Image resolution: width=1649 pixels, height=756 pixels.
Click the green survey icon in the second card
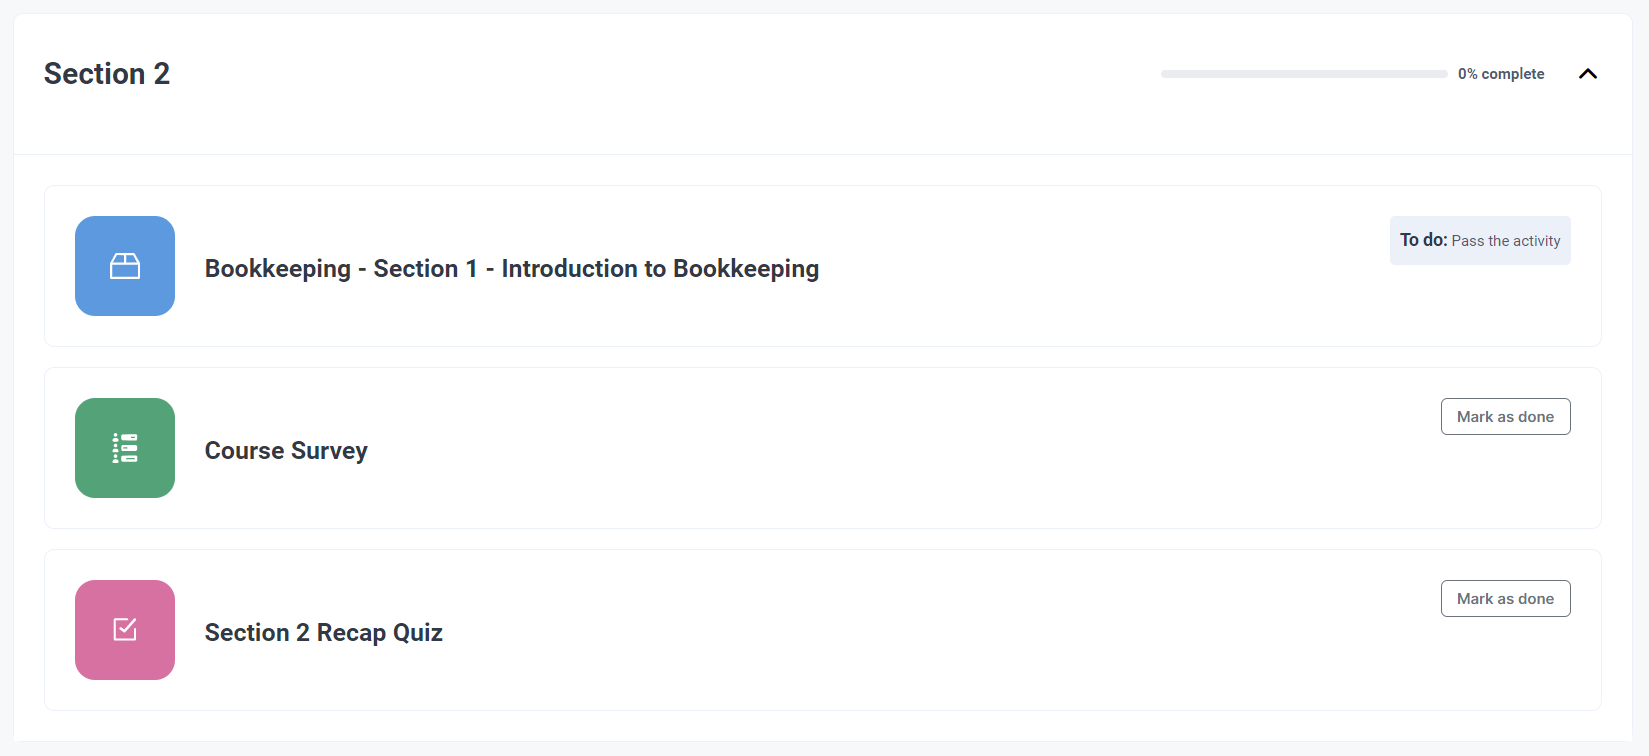click(124, 448)
